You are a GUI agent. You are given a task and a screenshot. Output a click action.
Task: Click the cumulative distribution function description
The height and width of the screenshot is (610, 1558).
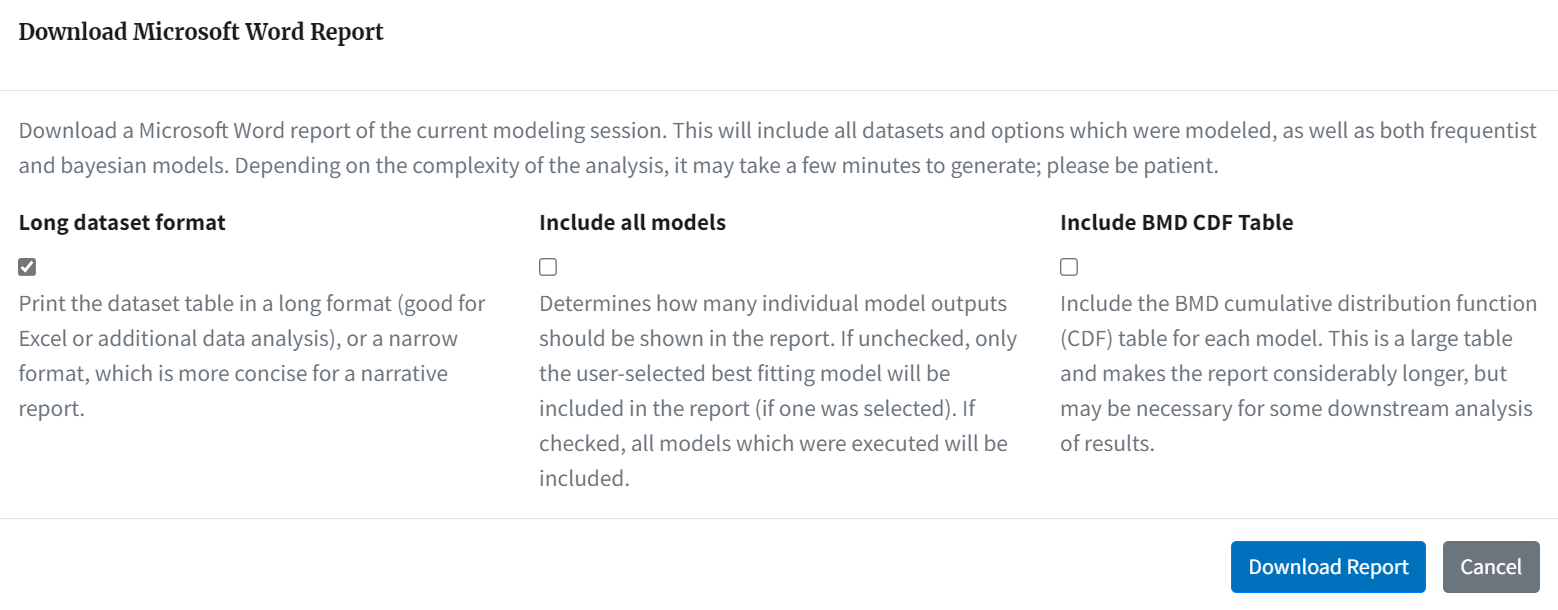tap(1299, 373)
